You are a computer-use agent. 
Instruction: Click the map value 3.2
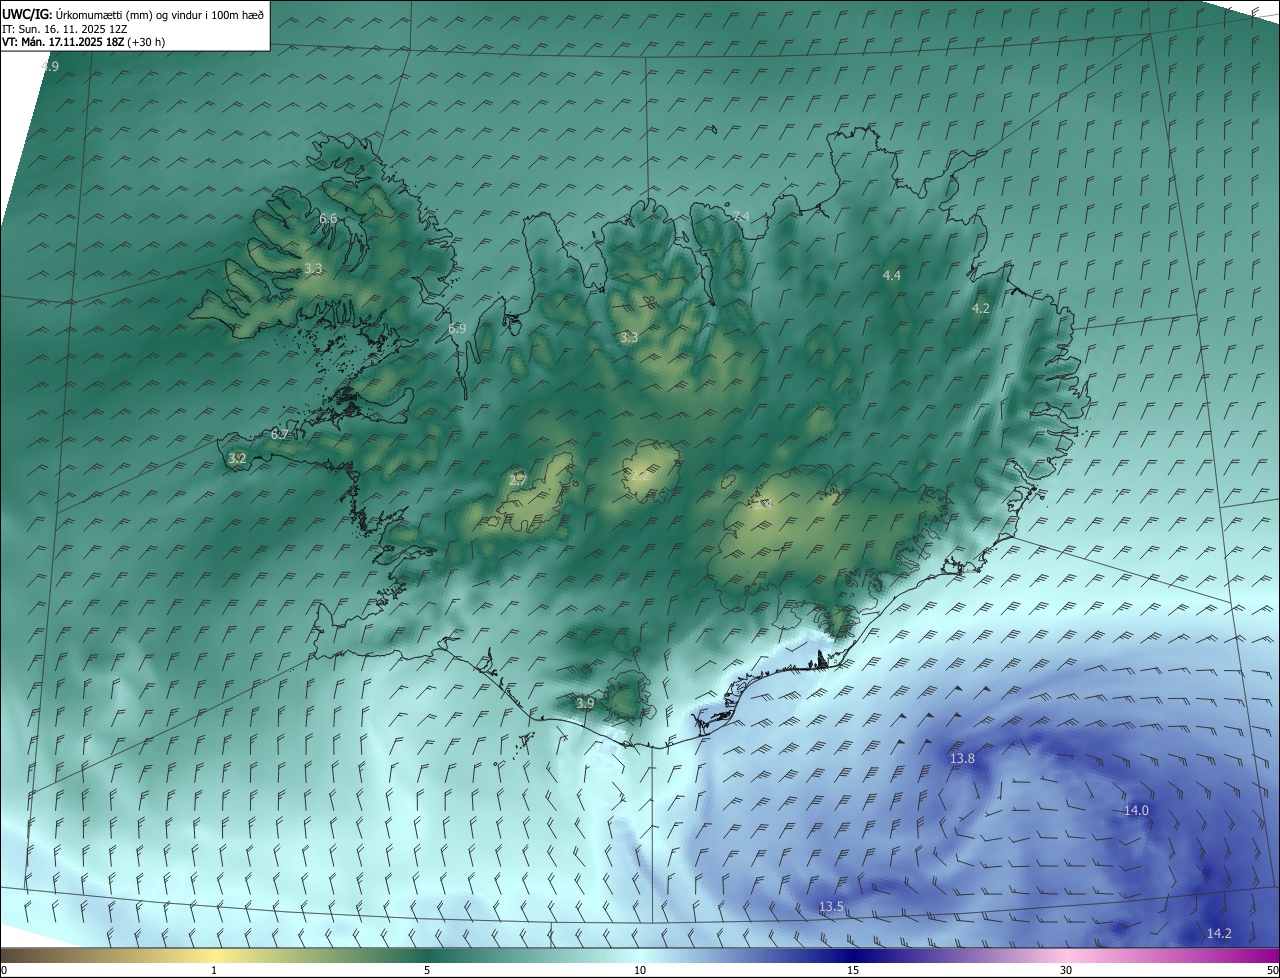tap(237, 458)
